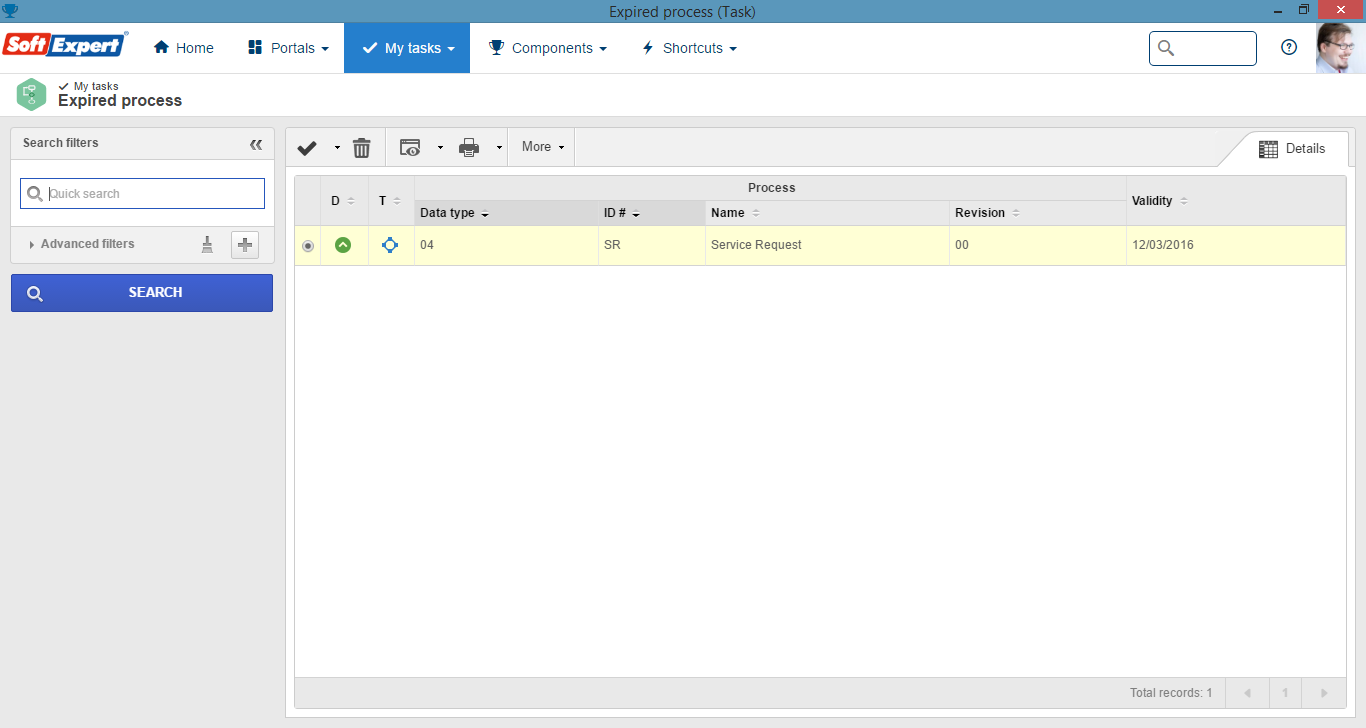The image size is (1366, 728).
Task: Click into the Quick search field
Action: (142, 194)
